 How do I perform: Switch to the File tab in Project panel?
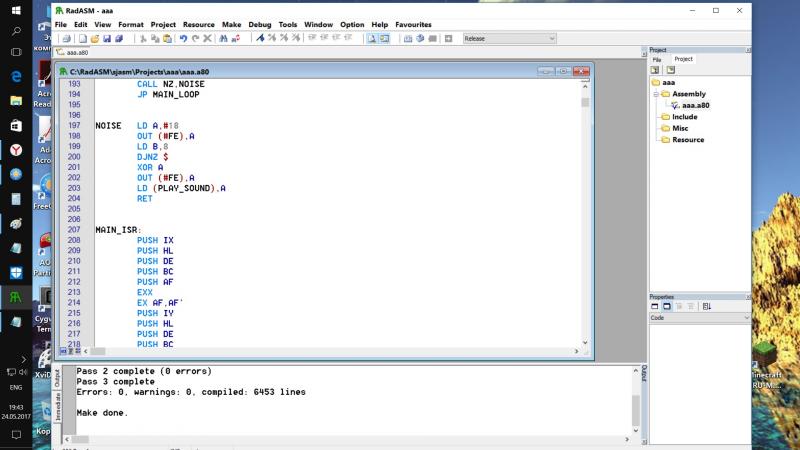click(x=657, y=59)
